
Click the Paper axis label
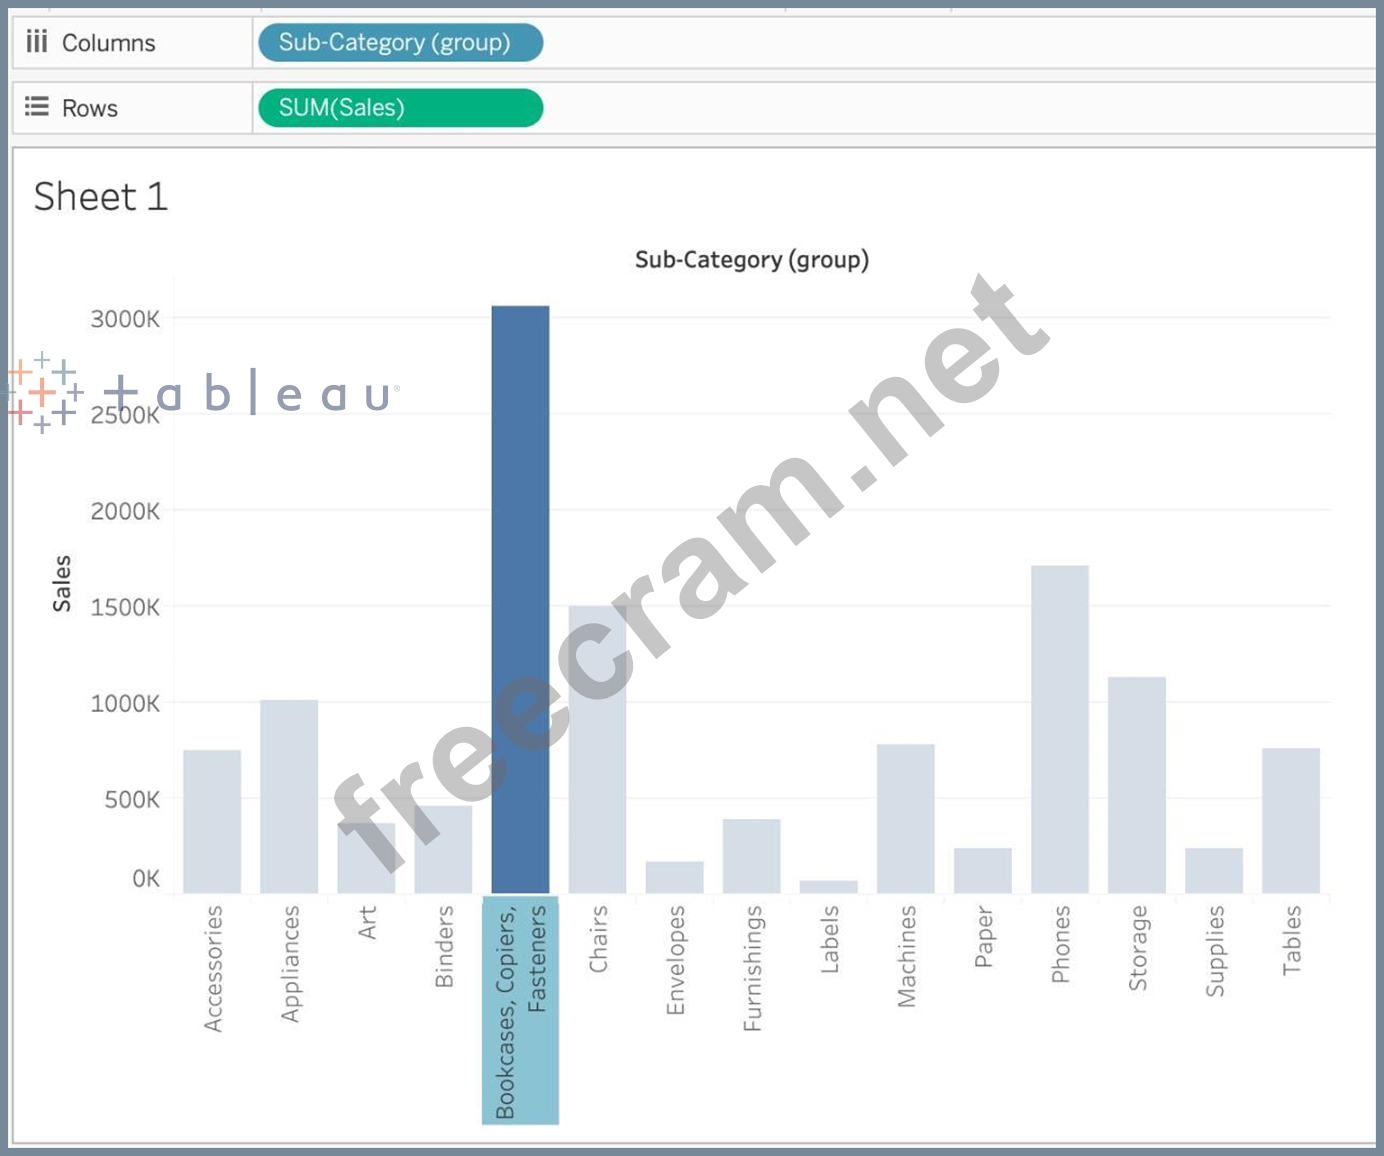[983, 937]
